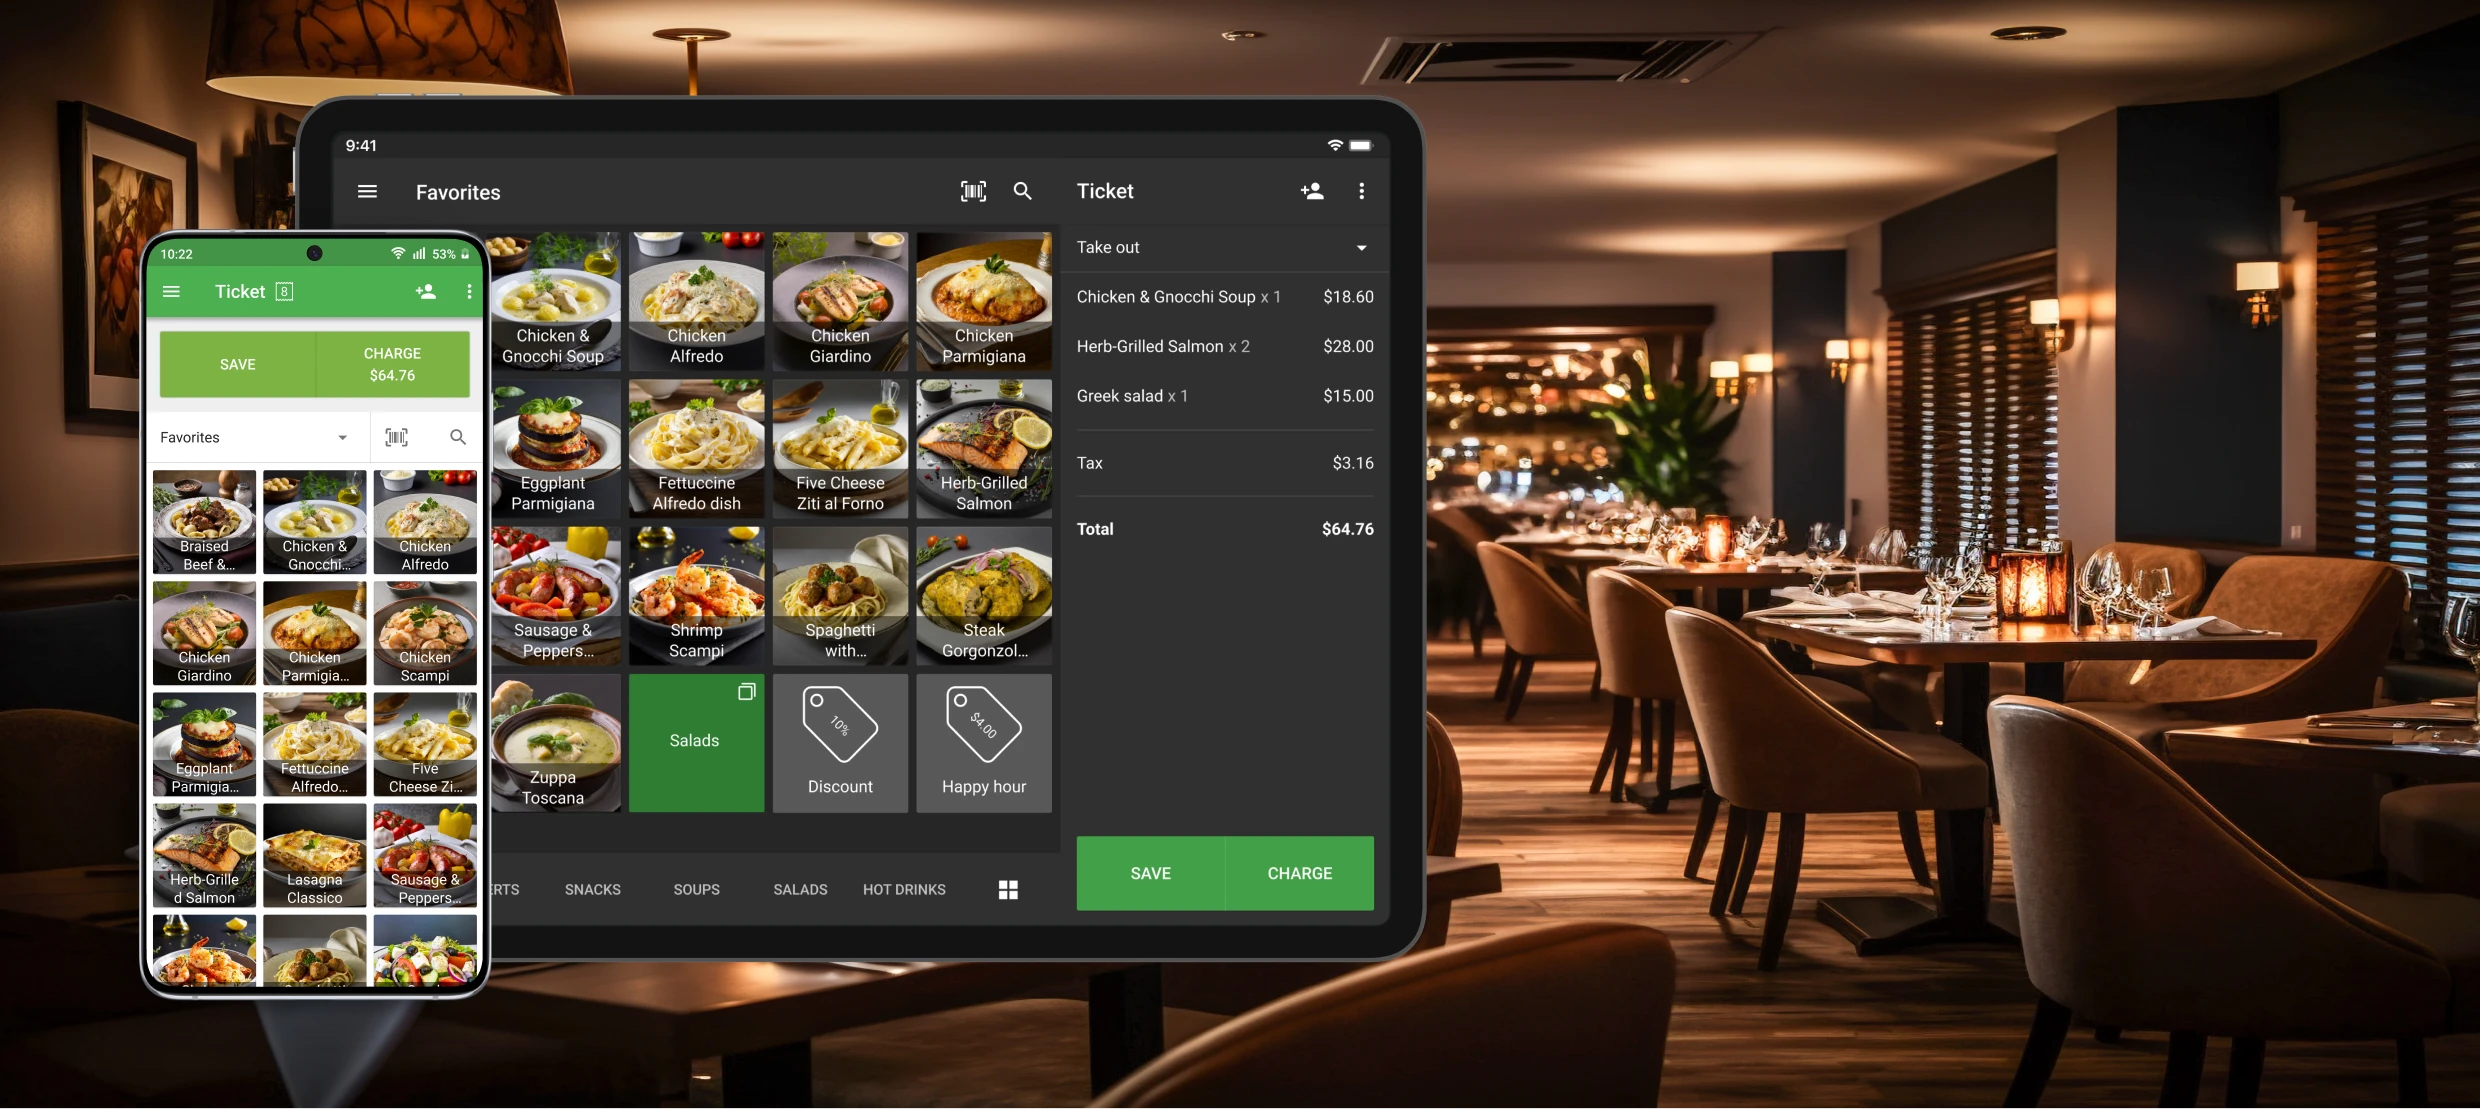
Task: Tap the grid view toggle icon
Action: pos(1008,889)
